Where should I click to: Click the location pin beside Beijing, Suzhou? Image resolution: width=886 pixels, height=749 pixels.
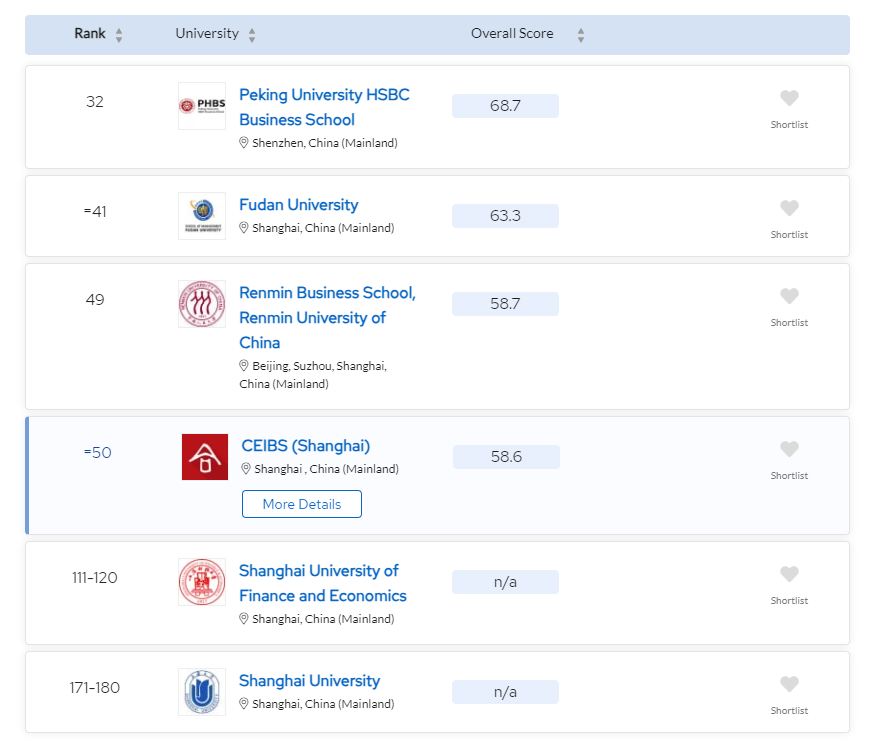click(x=244, y=365)
